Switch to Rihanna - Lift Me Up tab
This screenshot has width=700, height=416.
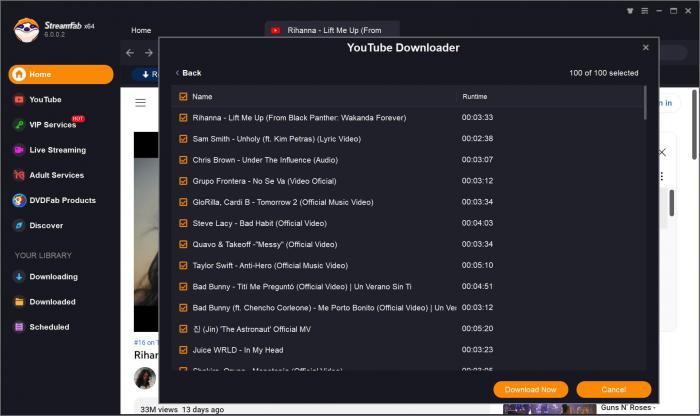(x=332, y=30)
